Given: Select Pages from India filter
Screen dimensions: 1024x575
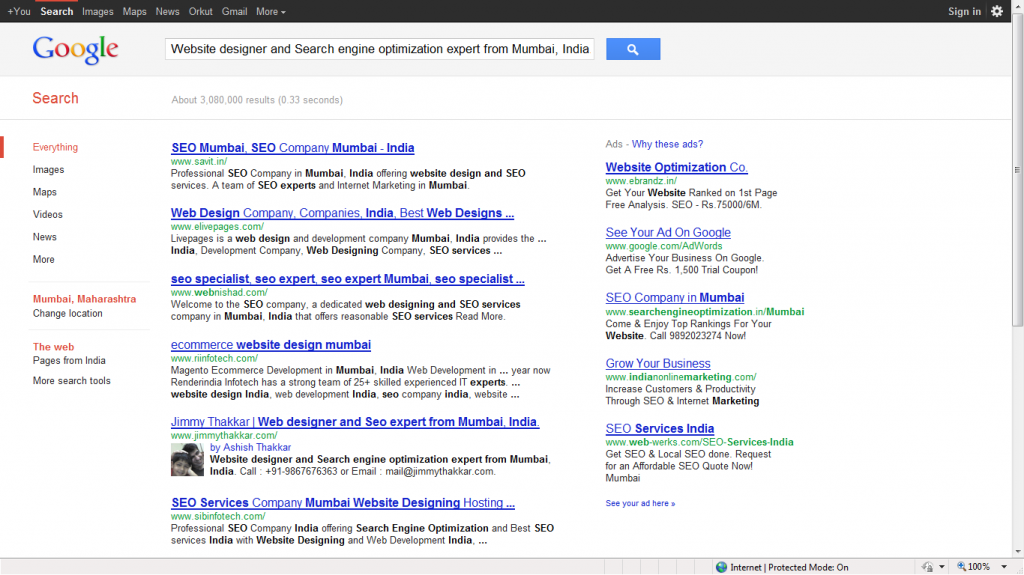Looking at the screenshot, I should [x=69, y=360].
